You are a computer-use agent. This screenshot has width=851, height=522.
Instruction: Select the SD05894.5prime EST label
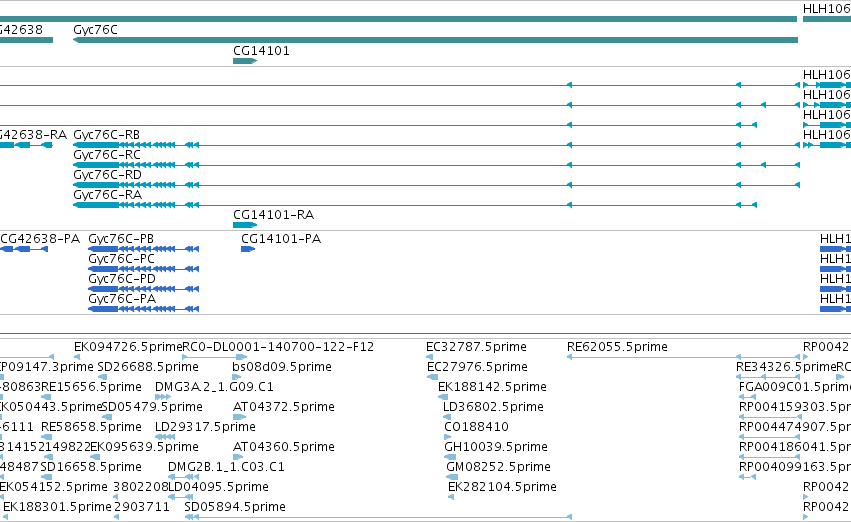(x=235, y=507)
